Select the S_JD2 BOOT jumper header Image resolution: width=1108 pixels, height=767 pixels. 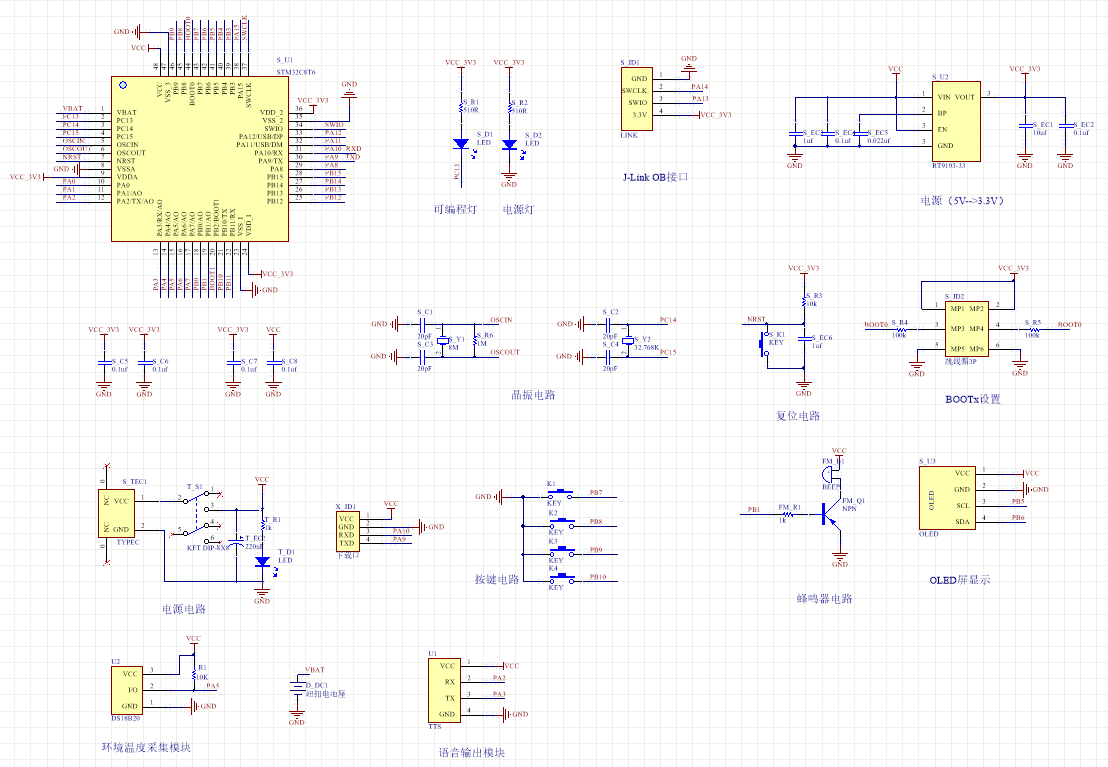click(967, 328)
